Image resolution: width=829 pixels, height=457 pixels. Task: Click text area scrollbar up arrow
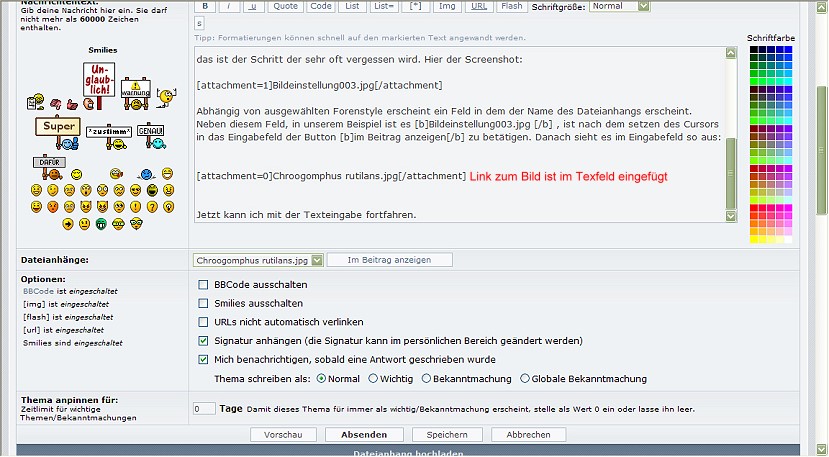pos(731,53)
